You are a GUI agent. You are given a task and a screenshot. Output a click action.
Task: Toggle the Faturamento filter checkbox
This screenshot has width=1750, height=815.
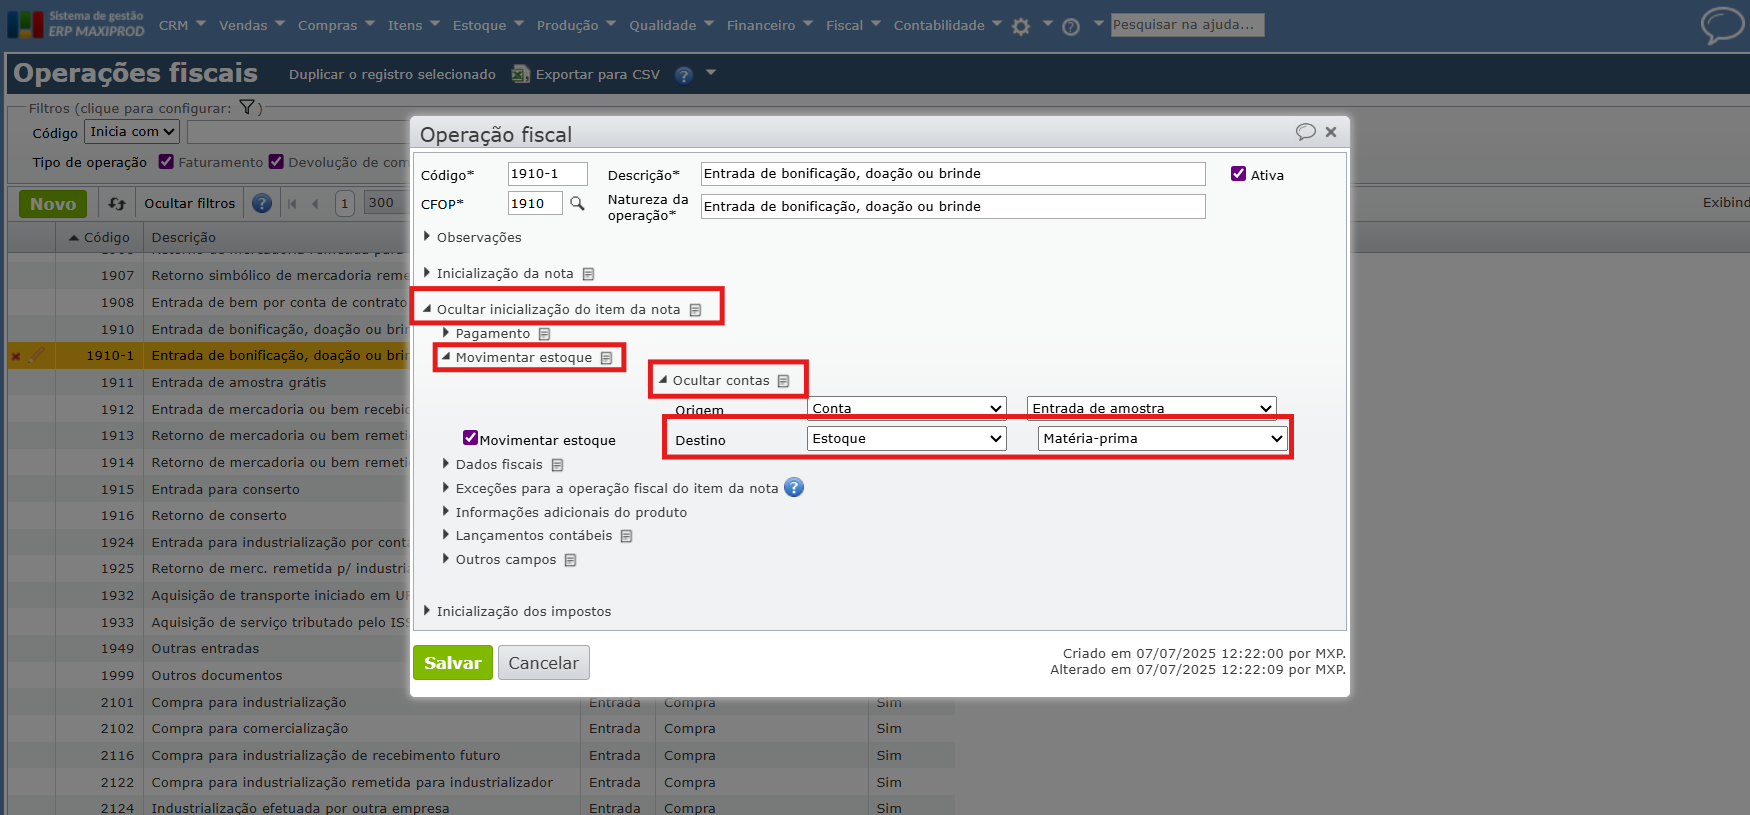pyautogui.click(x=167, y=162)
